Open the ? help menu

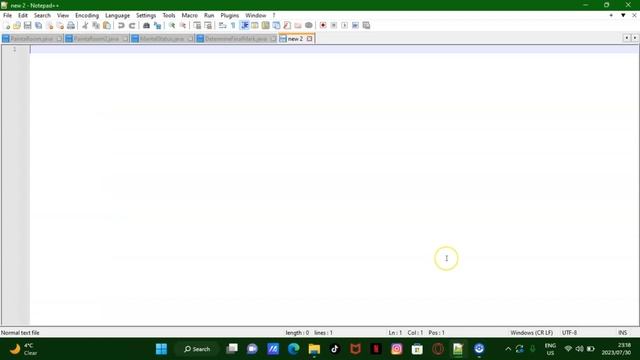click(274, 15)
